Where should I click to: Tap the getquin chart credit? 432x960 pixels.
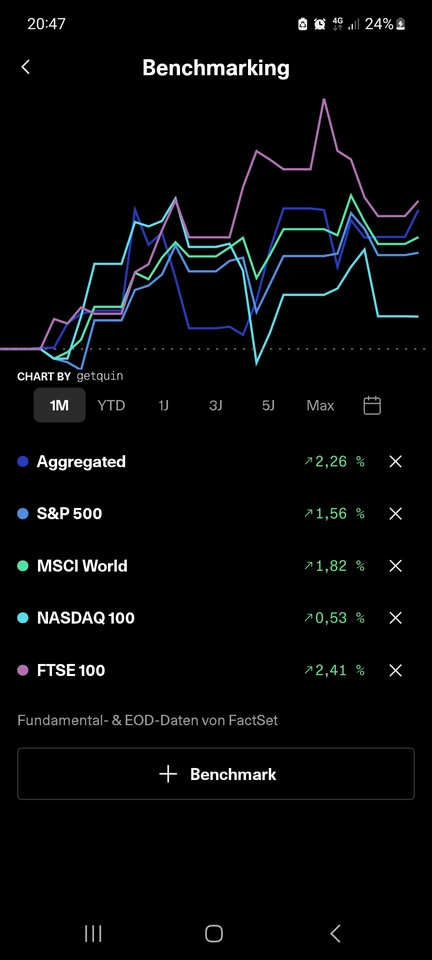(x=100, y=376)
